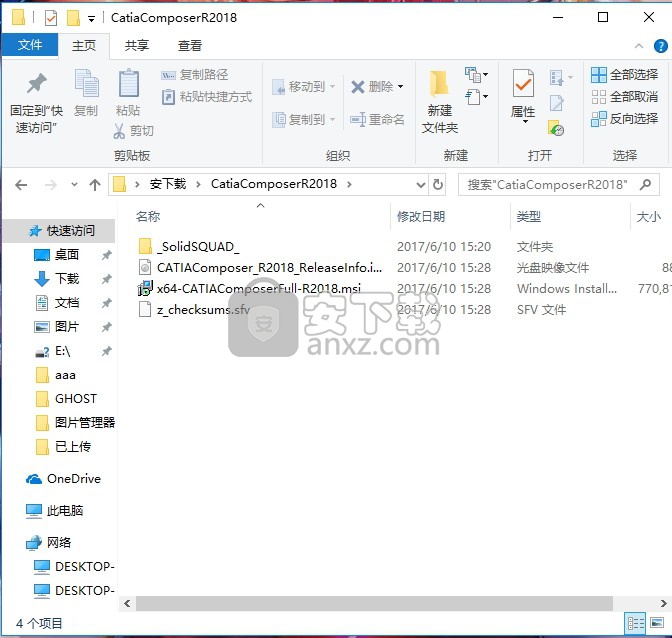Refresh the current folder view
This screenshot has width=672, height=638.
click(x=438, y=185)
